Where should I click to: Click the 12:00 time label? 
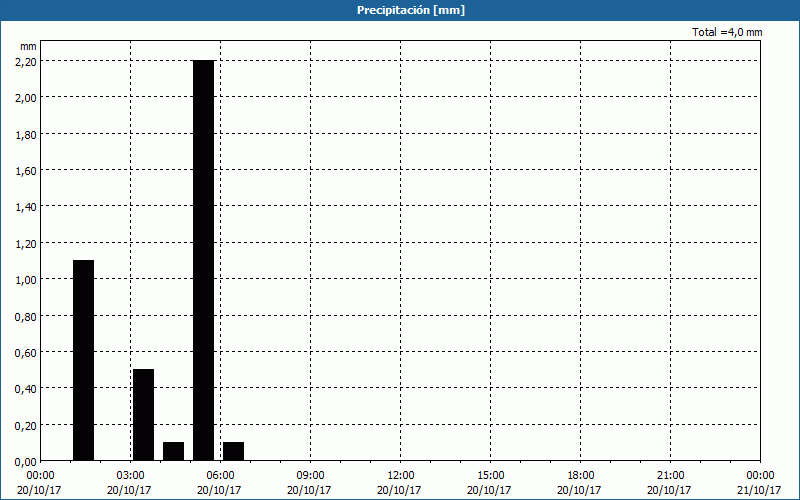pyautogui.click(x=401, y=476)
